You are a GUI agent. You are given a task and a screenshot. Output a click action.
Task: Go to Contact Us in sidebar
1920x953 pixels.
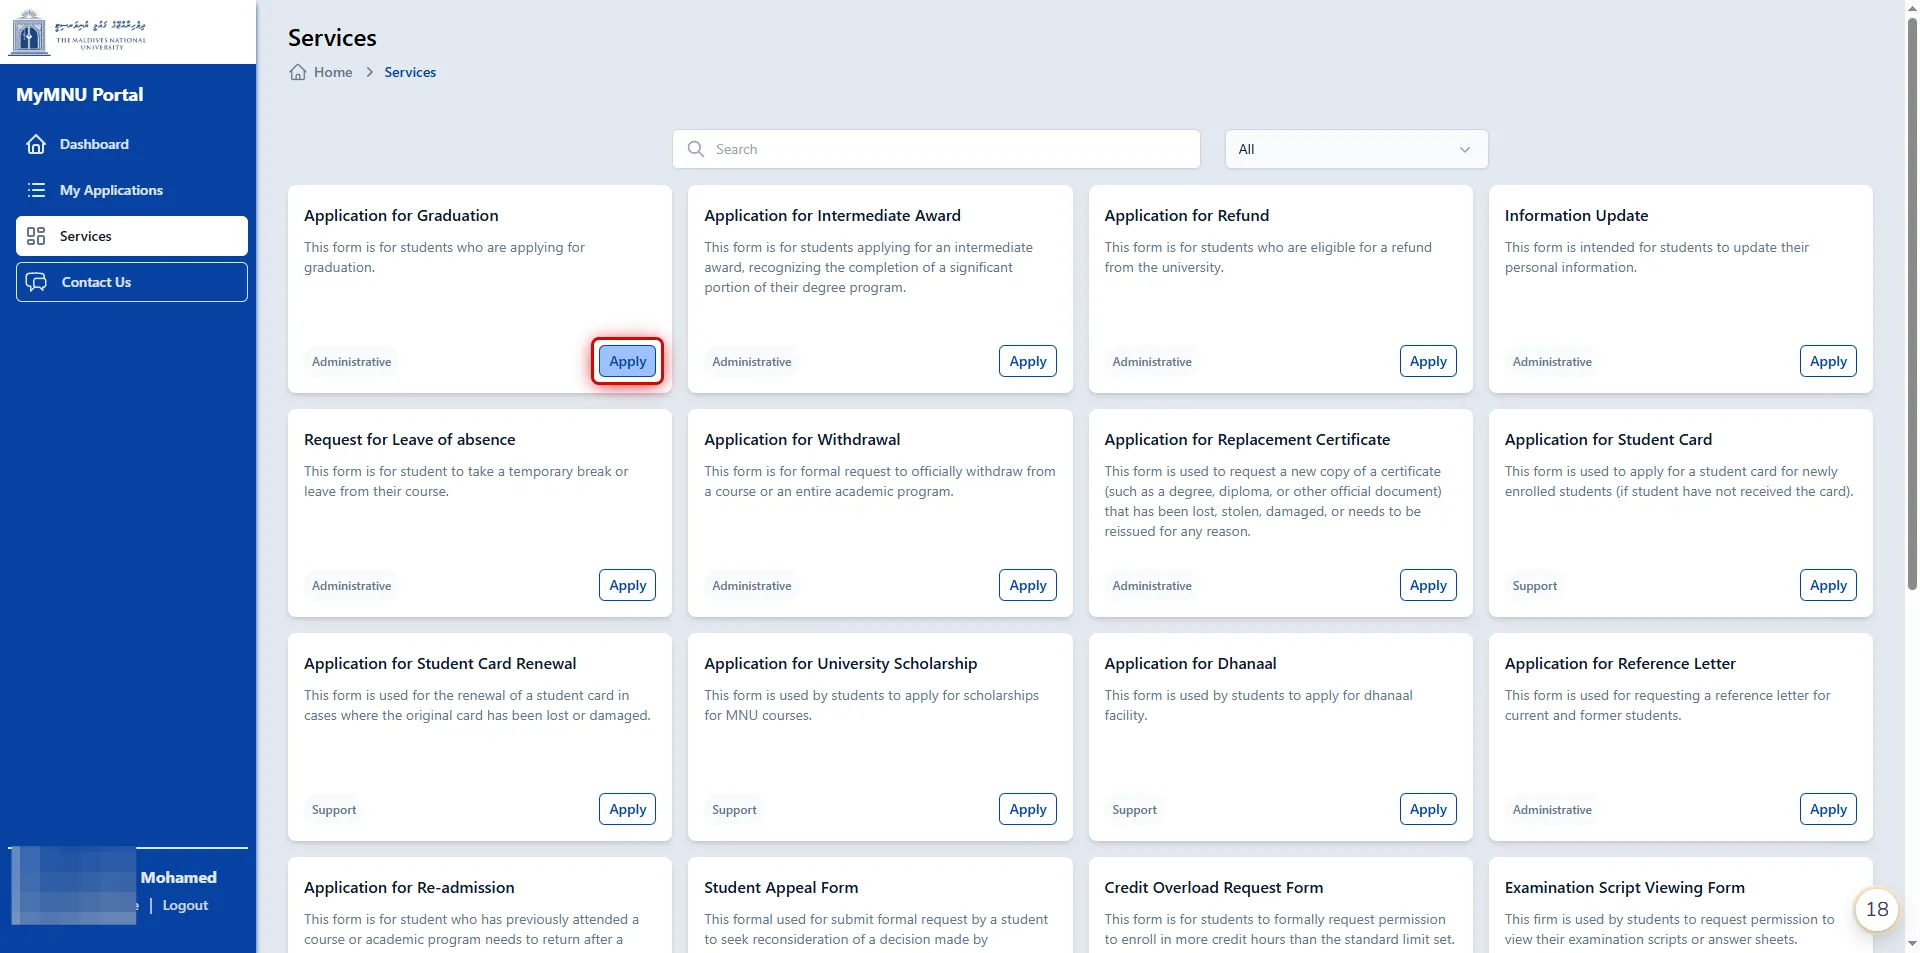coord(96,282)
